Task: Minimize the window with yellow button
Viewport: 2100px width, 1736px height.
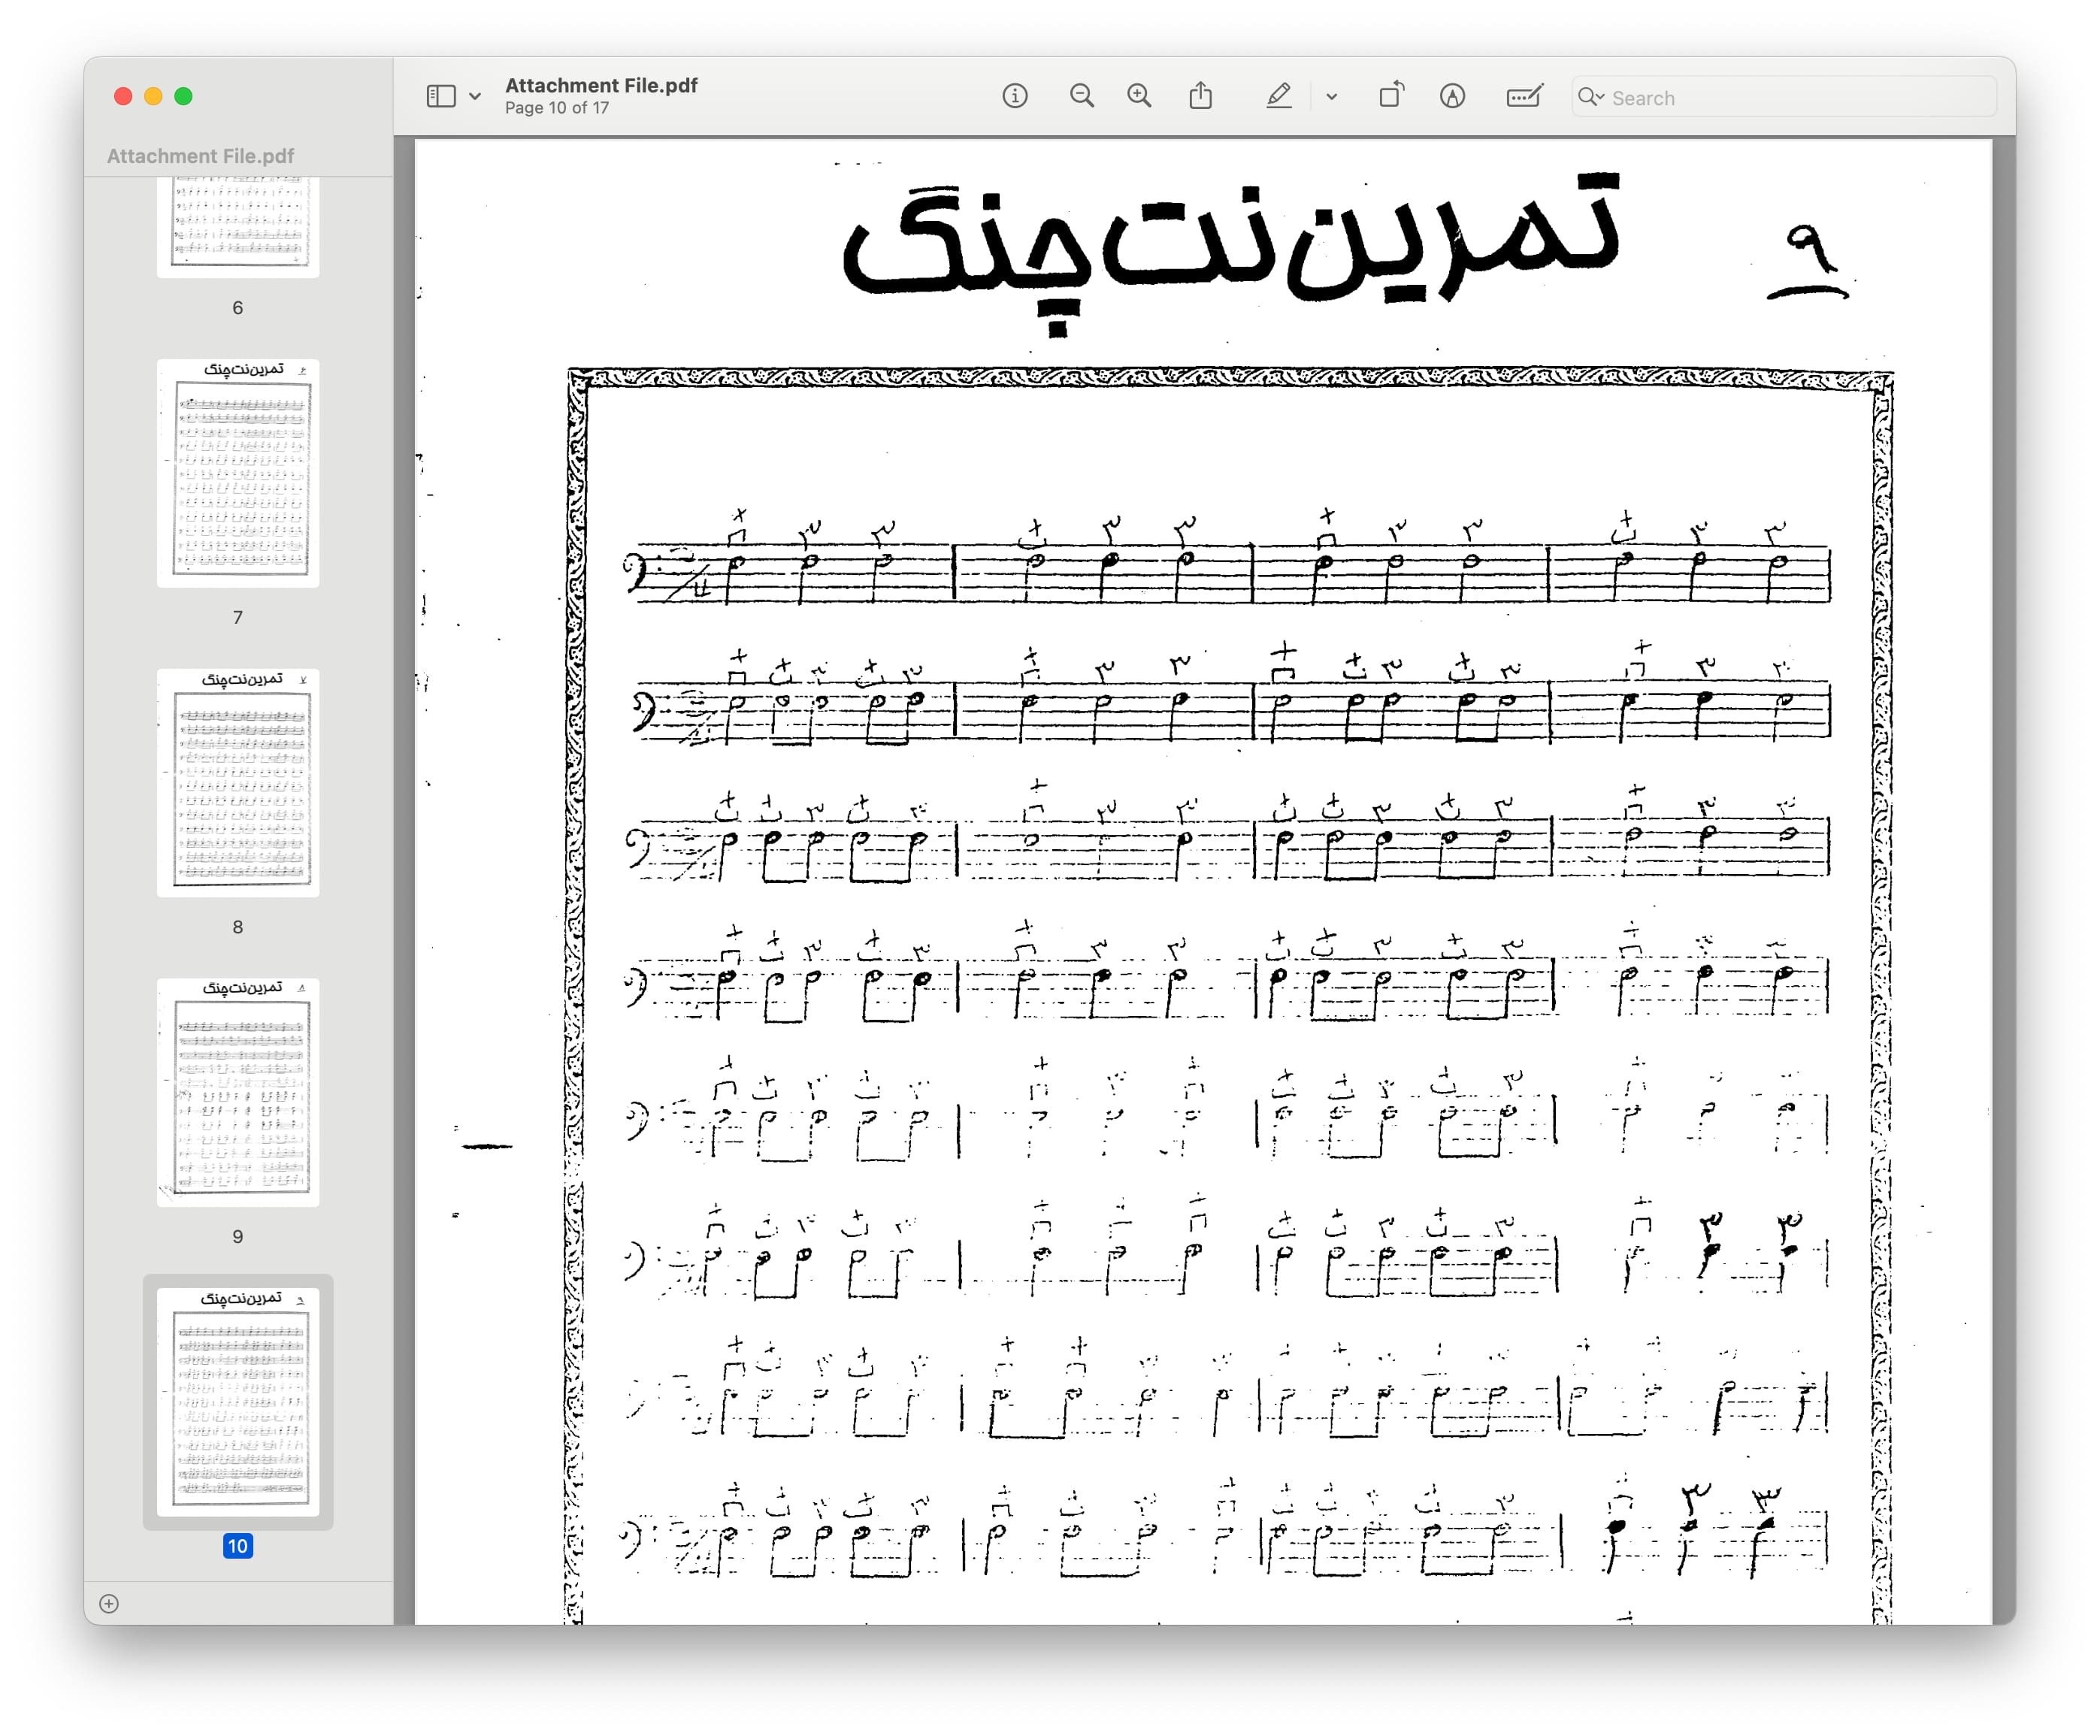Action: click(153, 96)
